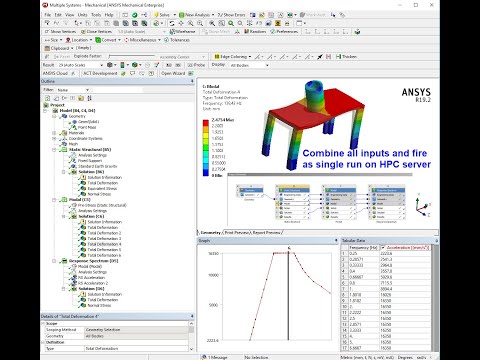Collapse the Scope section in Details
The height and width of the screenshot is (360, 480).
[43, 323]
